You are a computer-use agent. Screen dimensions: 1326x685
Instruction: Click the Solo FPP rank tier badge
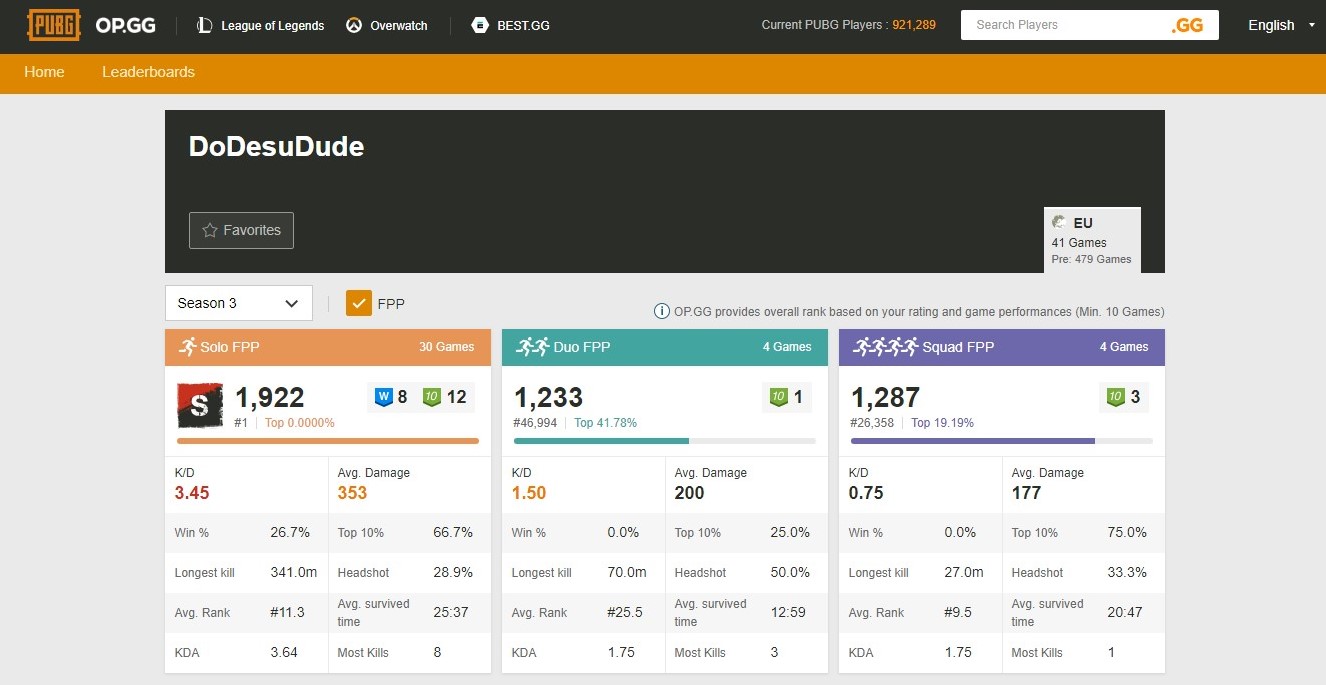pos(200,405)
